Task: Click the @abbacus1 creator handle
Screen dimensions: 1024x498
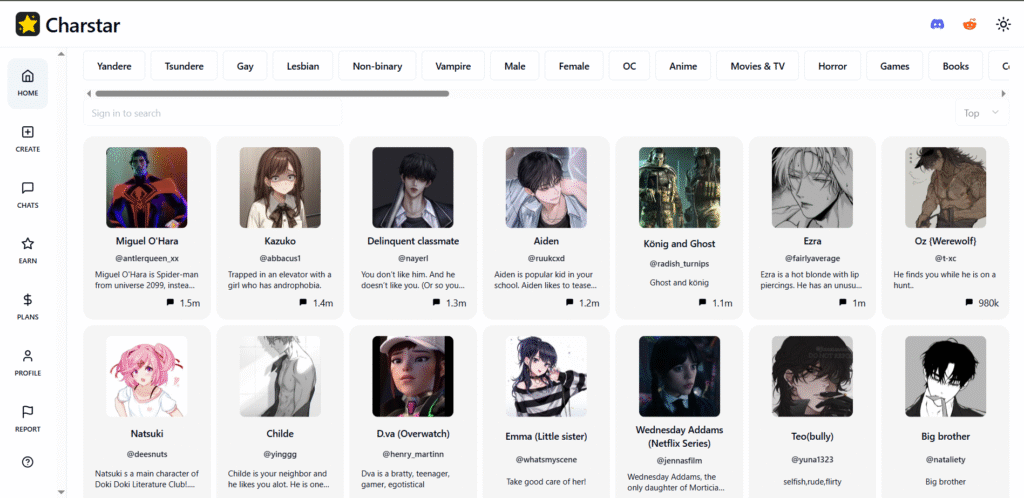Action: click(x=280, y=258)
